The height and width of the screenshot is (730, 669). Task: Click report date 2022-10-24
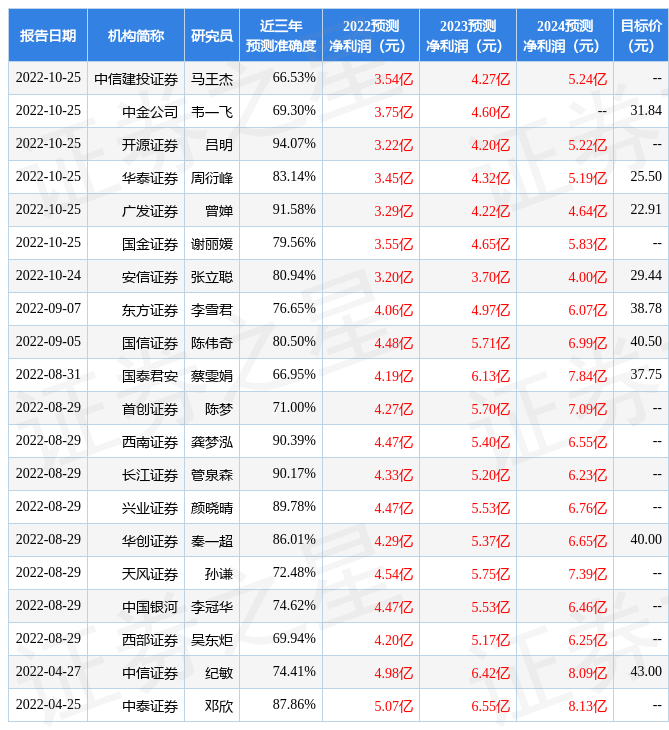click(48, 276)
